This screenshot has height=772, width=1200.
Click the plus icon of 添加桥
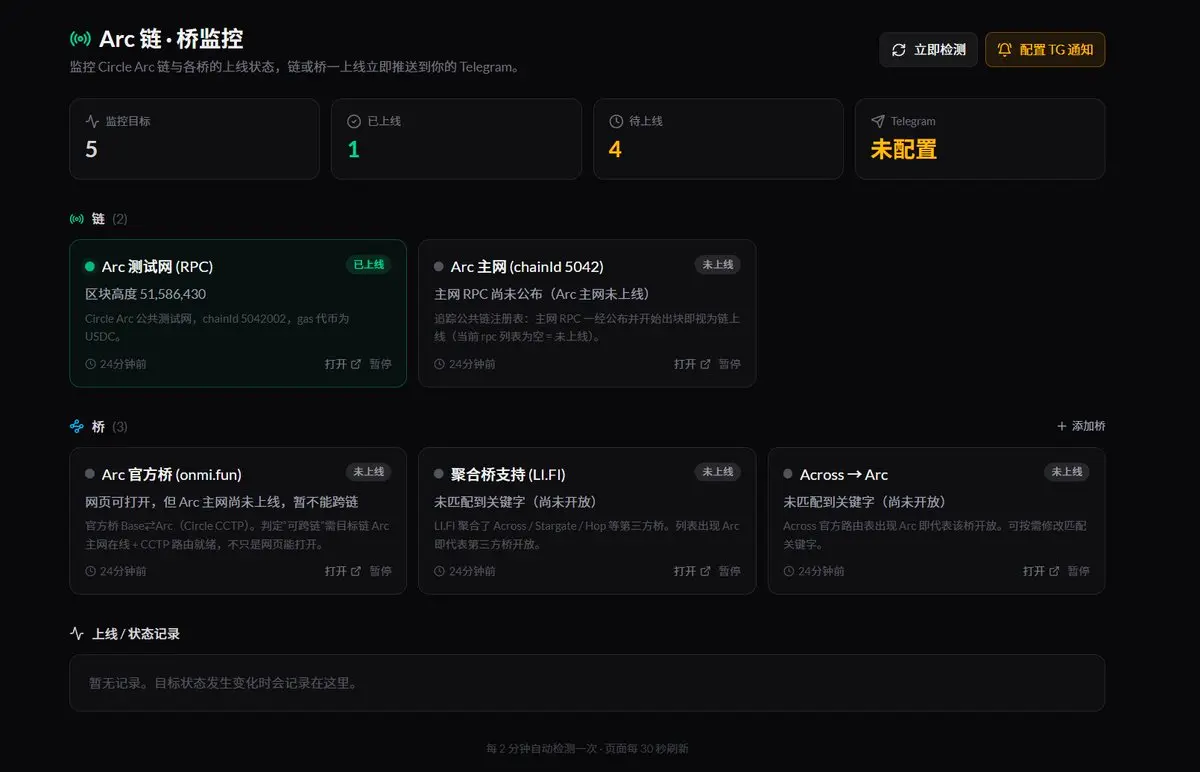tap(1062, 426)
